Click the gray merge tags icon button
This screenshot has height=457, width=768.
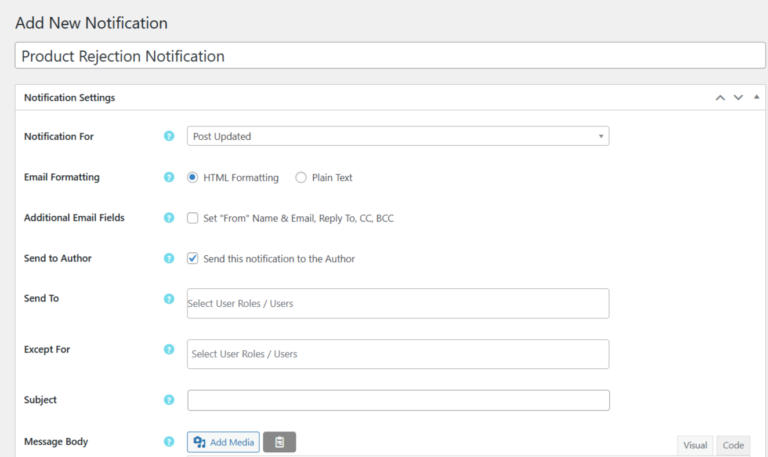pyautogui.click(x=280, y=442)
